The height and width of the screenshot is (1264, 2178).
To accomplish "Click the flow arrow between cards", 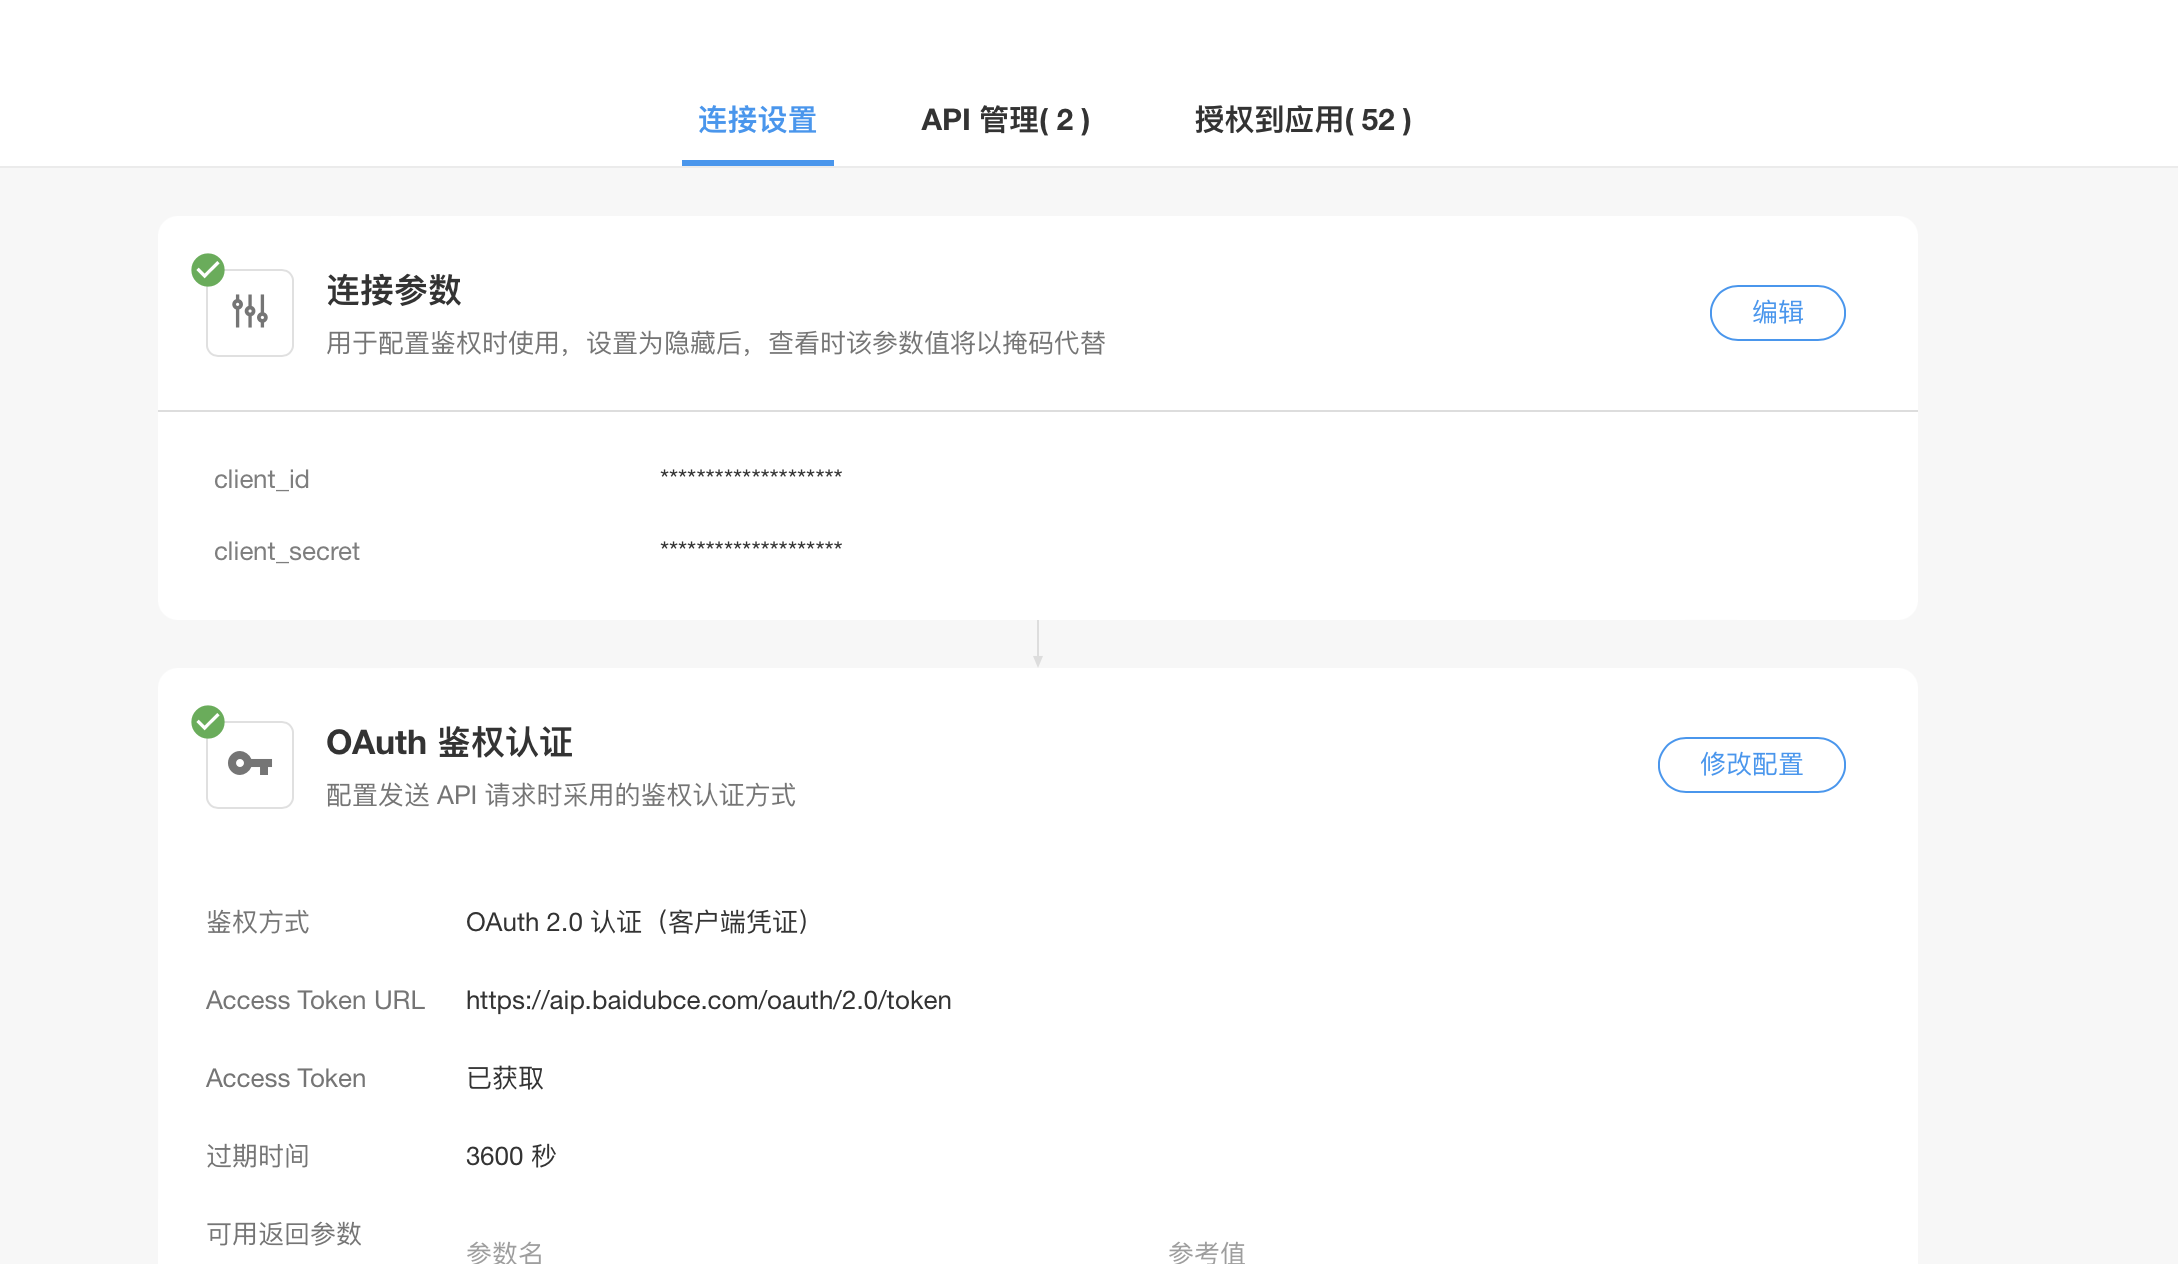I will (1038, 644).
